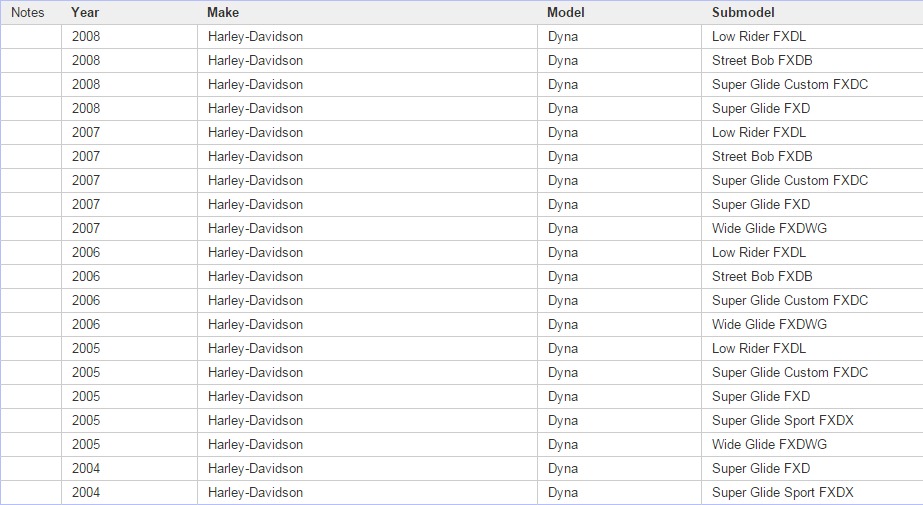
Task: Click the Make column header
Action: point(223,13)
